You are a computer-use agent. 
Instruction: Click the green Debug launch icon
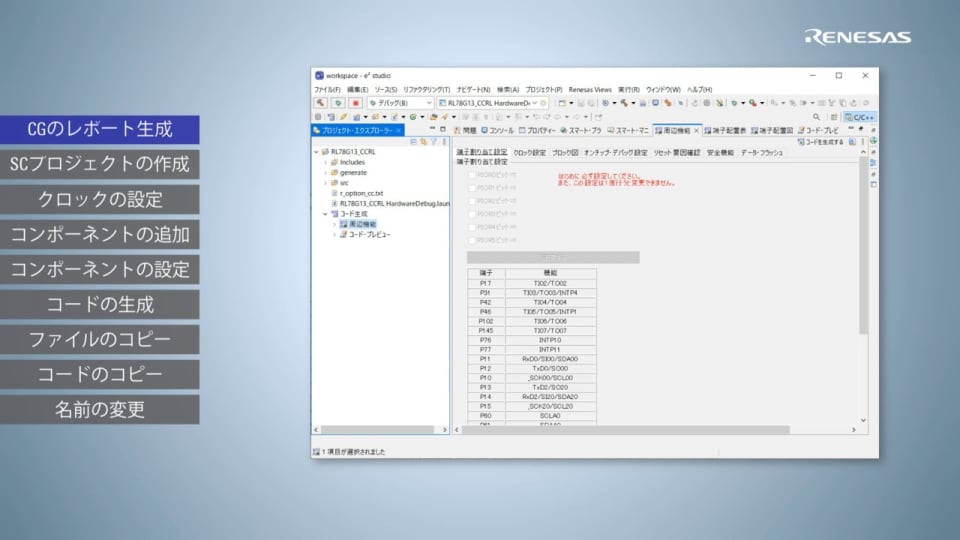click(x=337, y=103)
